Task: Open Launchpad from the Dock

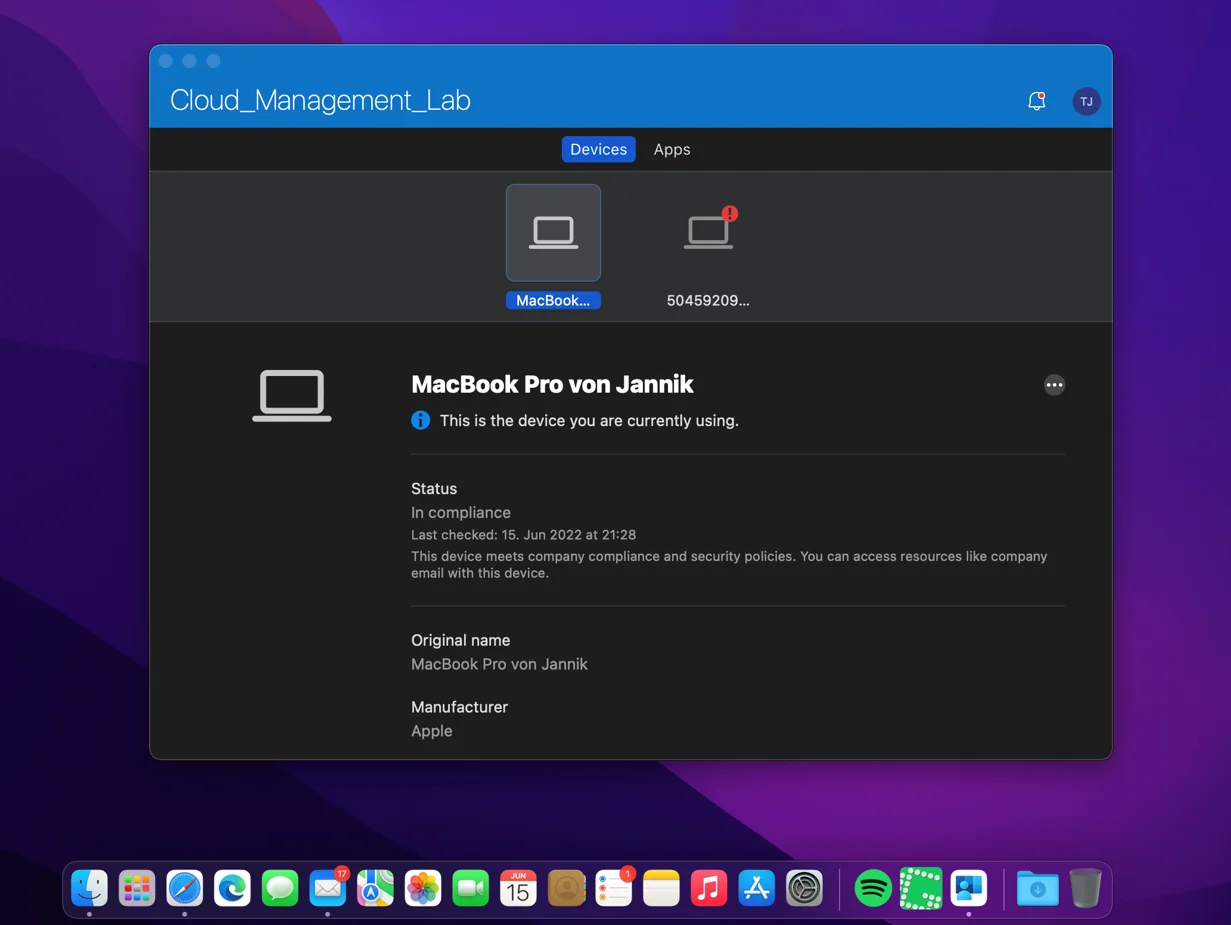Action: (x=137, y=888)
